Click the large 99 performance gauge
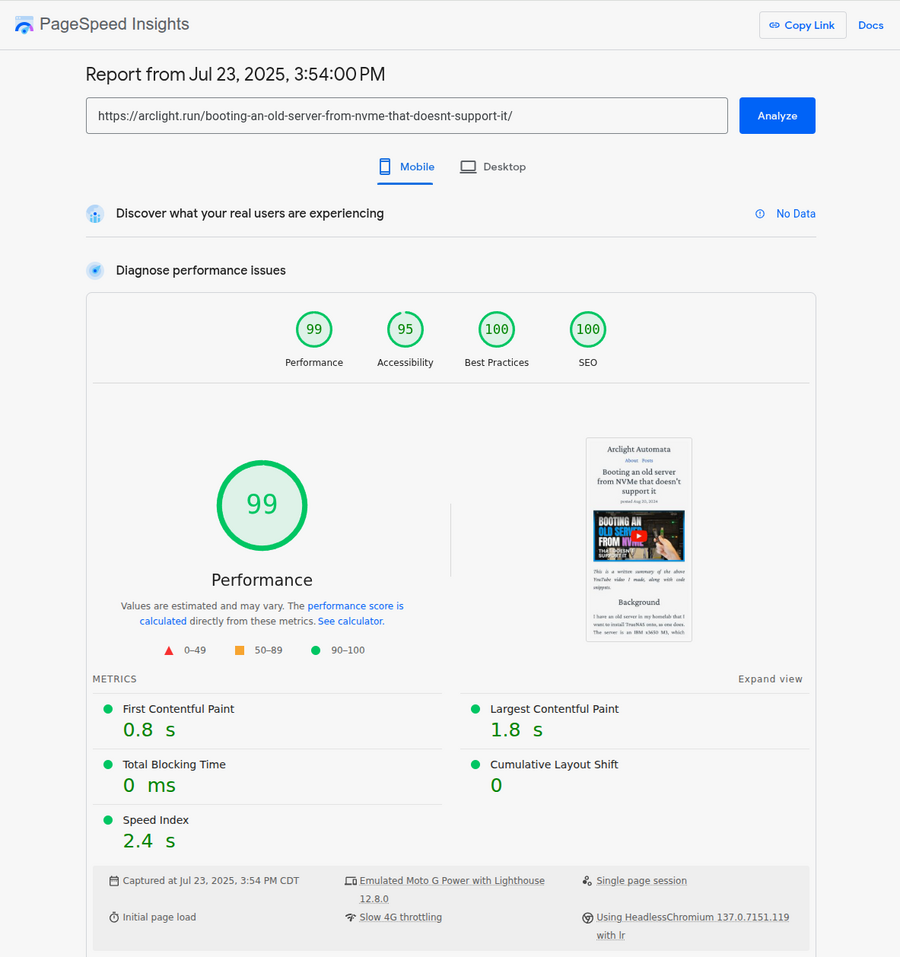This screenshot has width=900, height=957. 262,504
